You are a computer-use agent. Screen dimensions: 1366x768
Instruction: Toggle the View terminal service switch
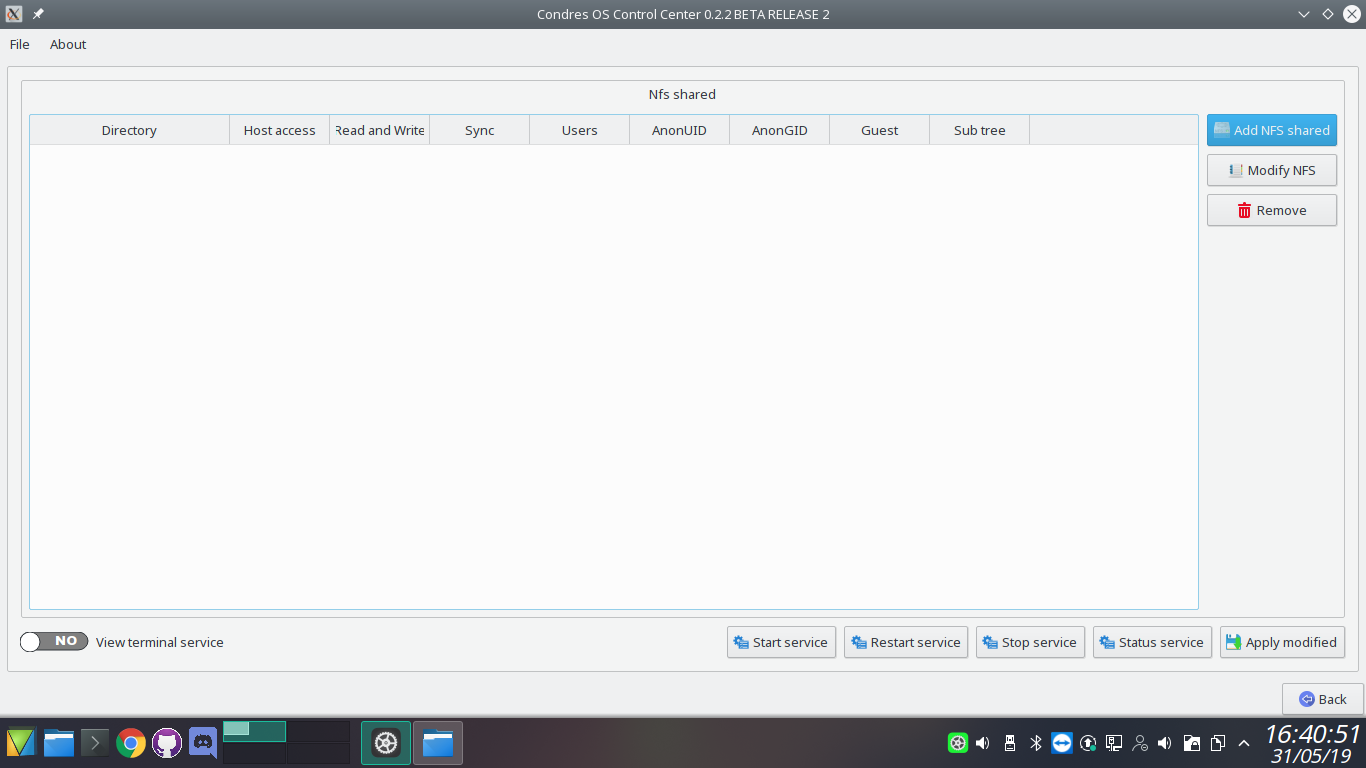coord(54,642)
